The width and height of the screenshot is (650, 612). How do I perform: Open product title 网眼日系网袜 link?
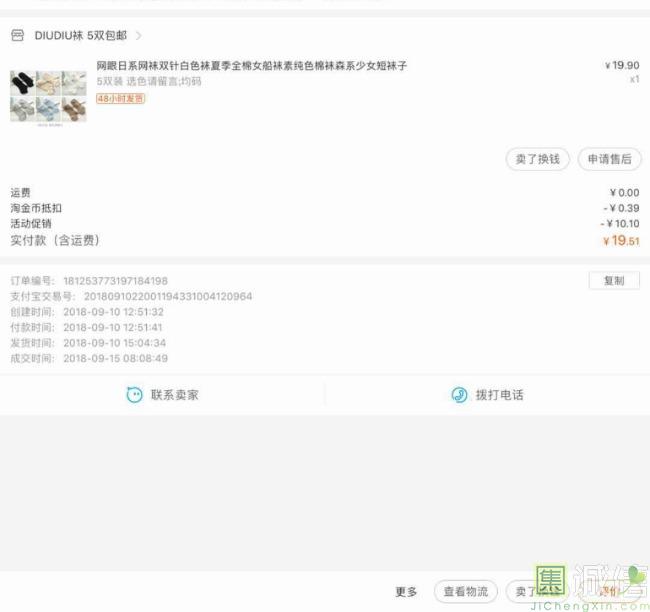252,66
